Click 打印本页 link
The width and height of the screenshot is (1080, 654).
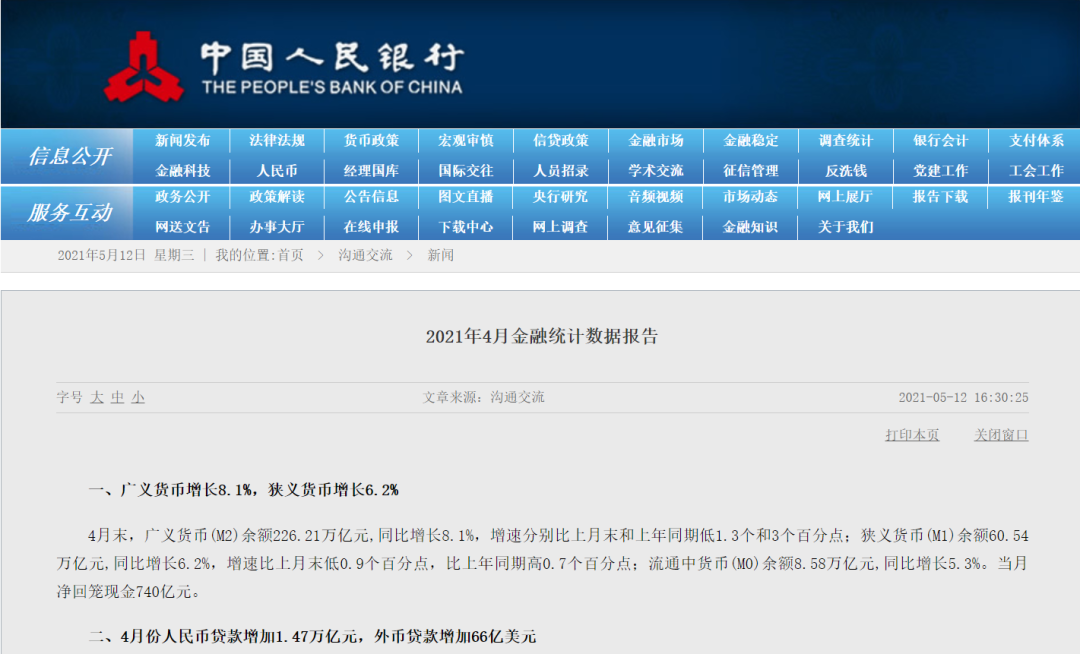tap(912, 435)
